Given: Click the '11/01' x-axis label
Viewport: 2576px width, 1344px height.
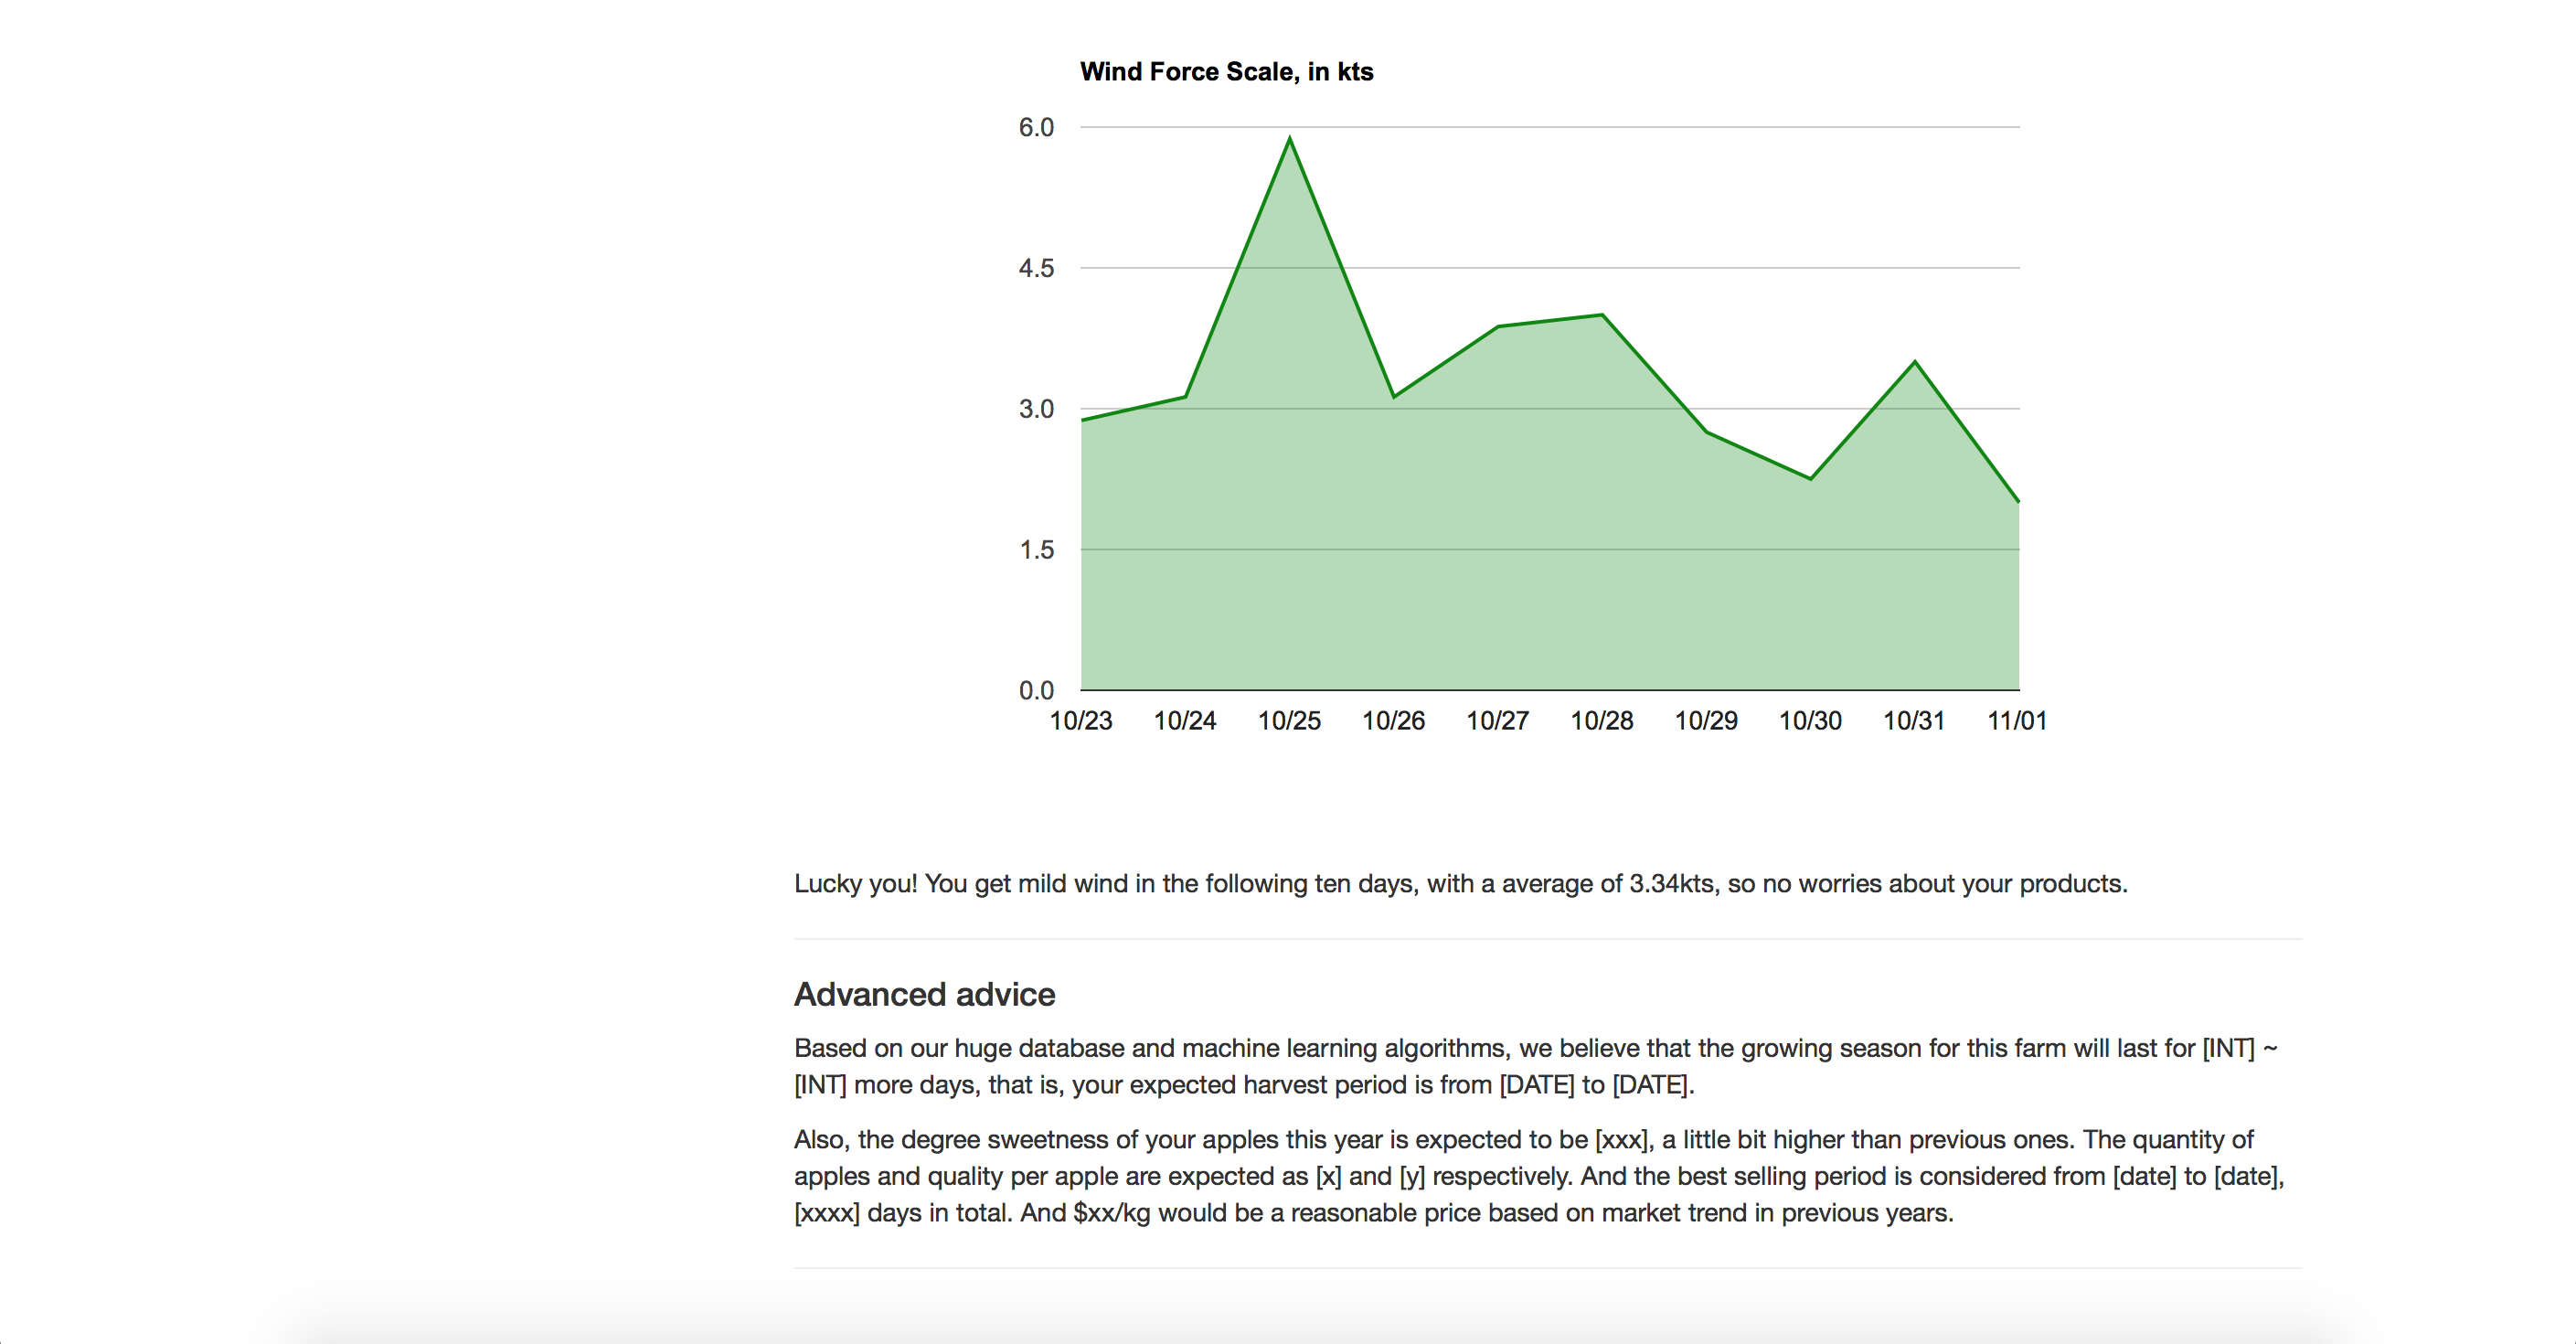Looking at the screenshot, I should (x=2017, y=721).
